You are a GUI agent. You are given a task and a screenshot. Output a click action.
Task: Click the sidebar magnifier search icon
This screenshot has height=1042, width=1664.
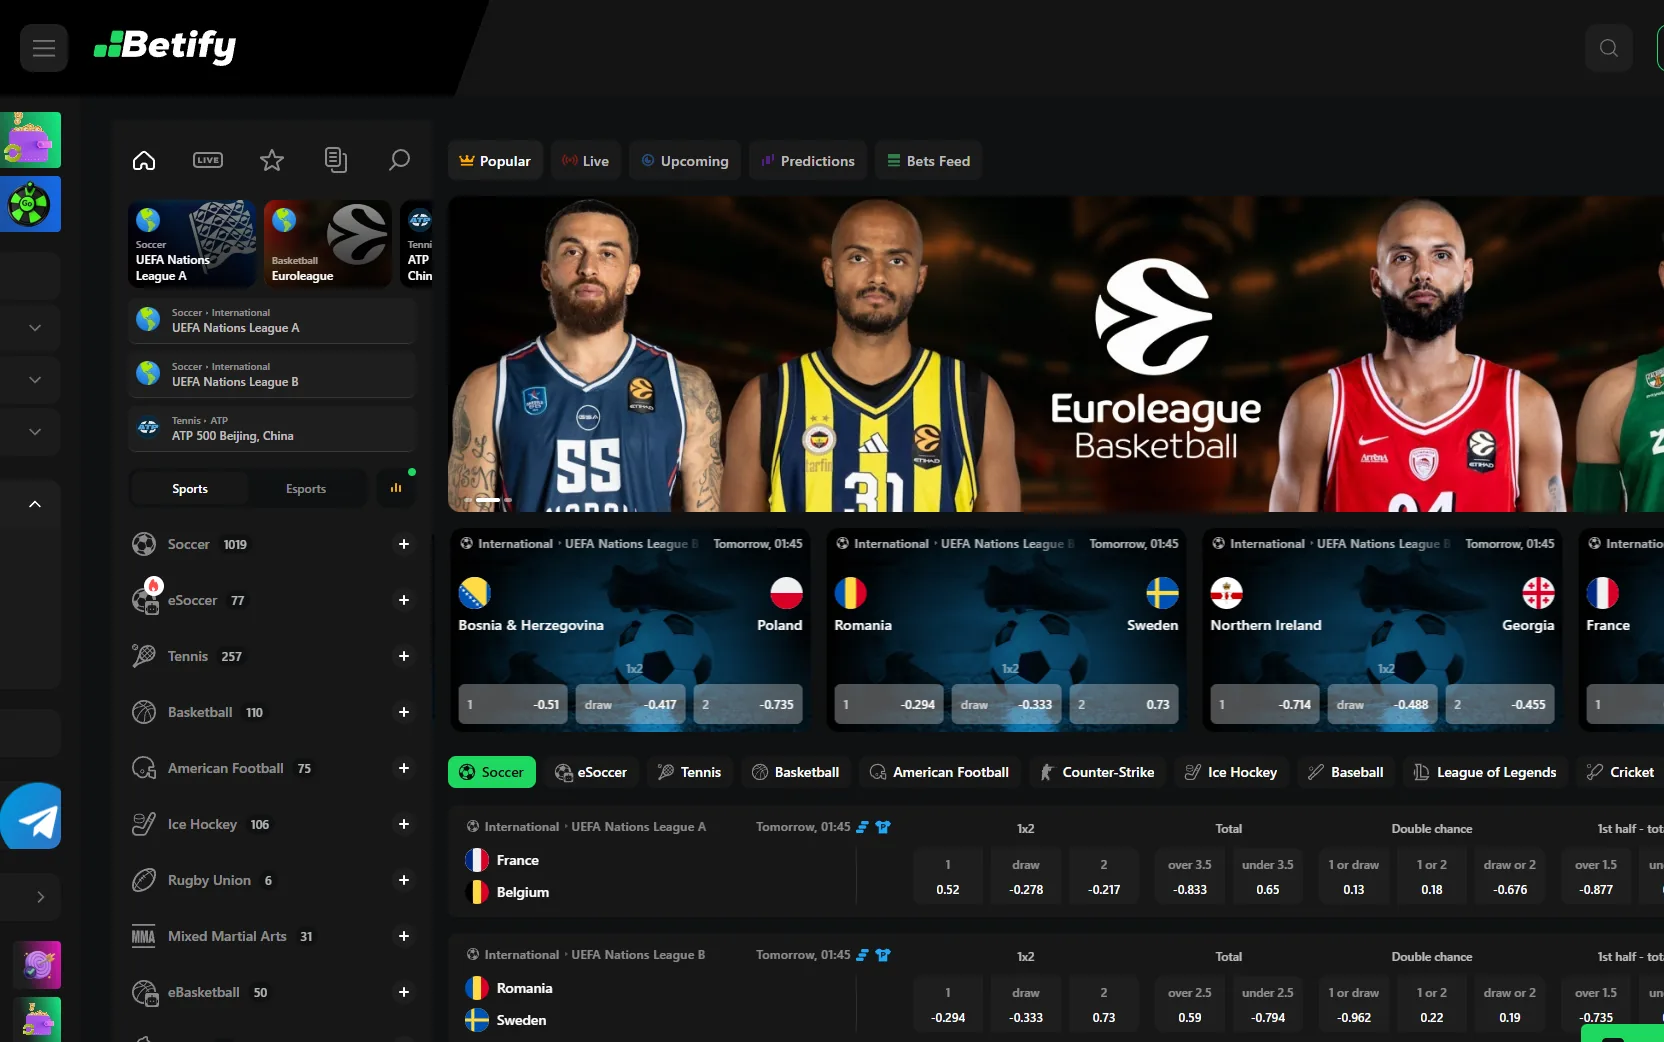[399, 160]
